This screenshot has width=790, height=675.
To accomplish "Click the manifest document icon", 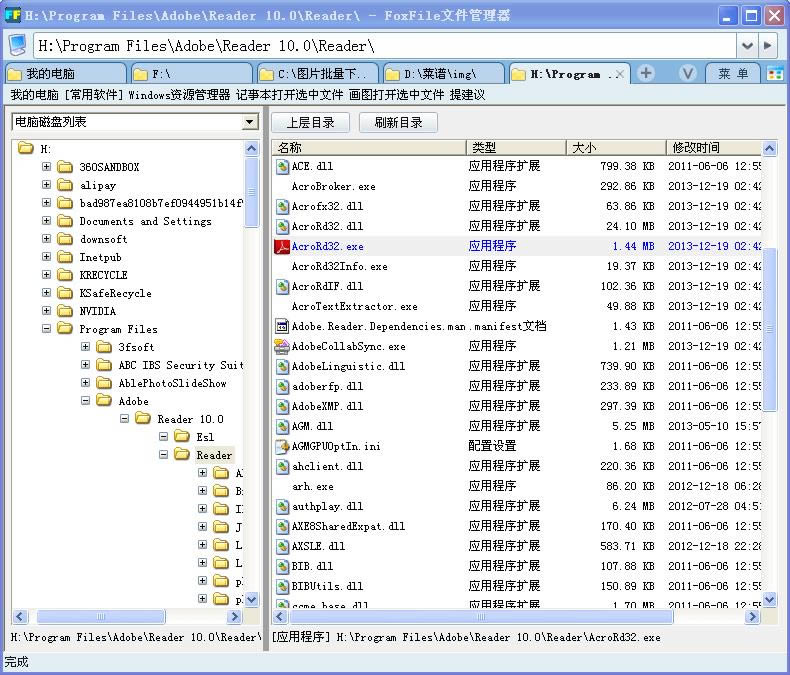I will click(x=282, y=326).
